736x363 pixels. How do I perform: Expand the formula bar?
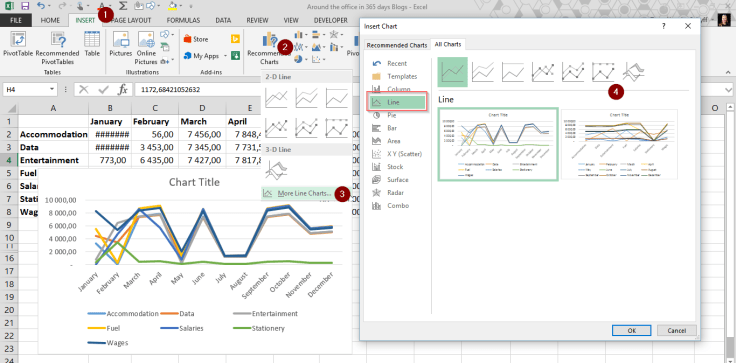pos(729,89)
